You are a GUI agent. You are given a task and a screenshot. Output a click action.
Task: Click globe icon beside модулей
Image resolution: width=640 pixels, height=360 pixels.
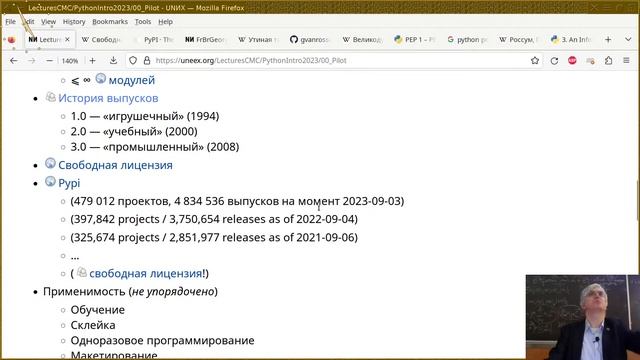[x=100, y=78]
